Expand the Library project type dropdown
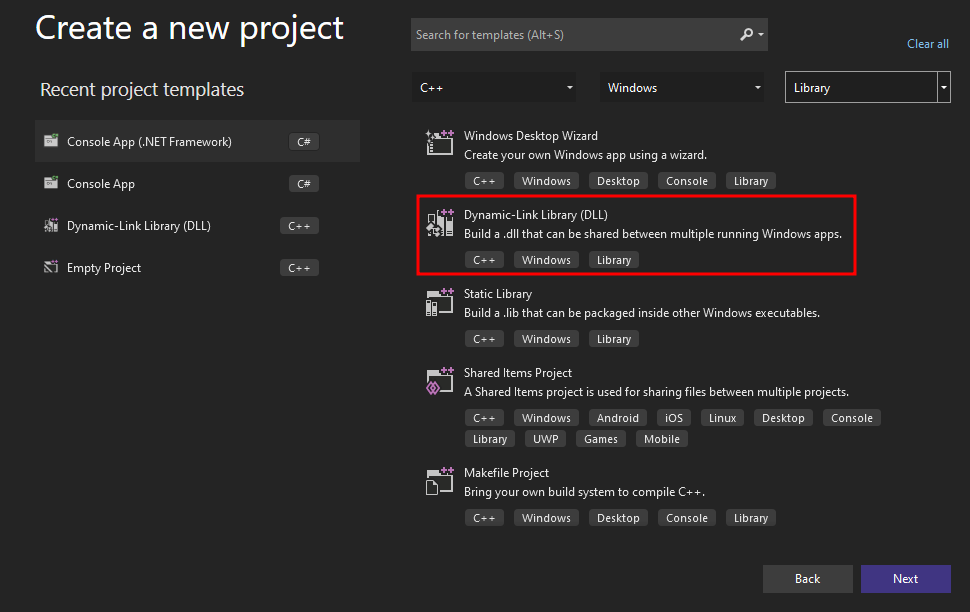 pos(943,88)
